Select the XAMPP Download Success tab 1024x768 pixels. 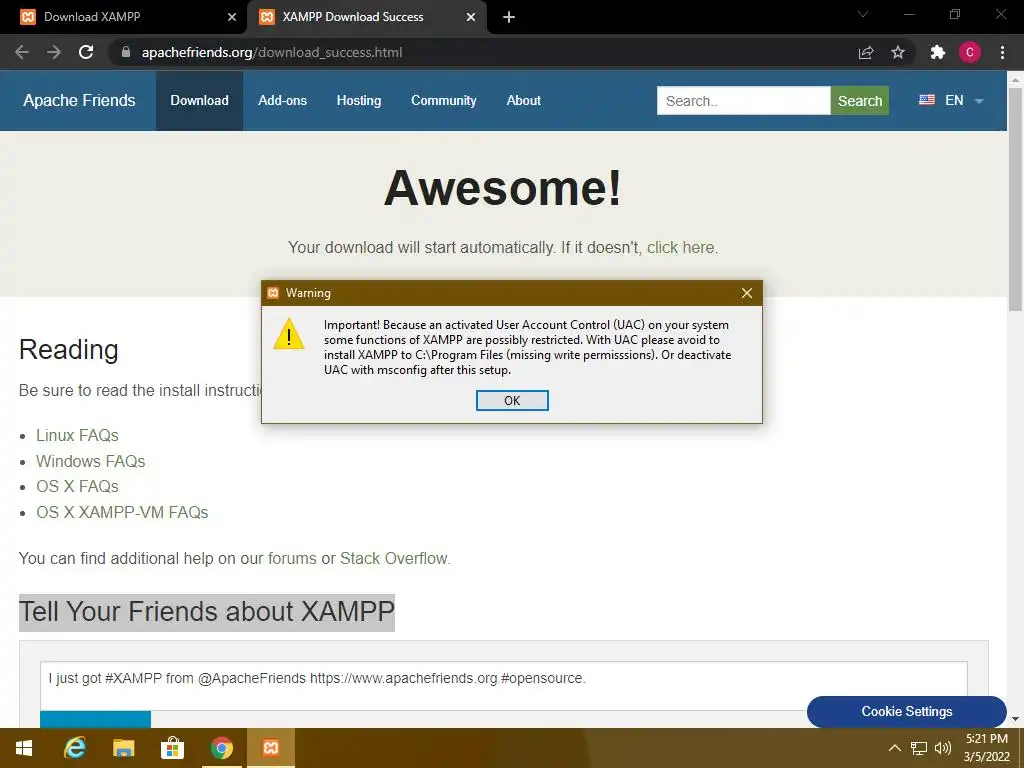click(x=353, y=17)
